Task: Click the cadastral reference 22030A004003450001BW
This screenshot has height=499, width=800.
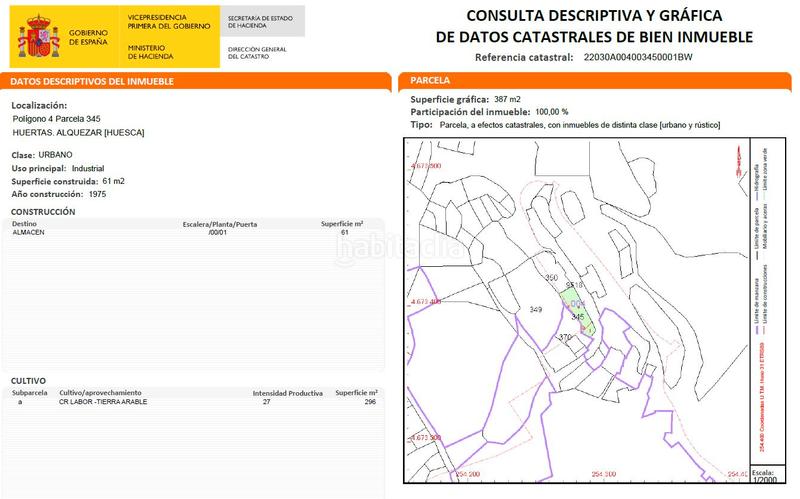Action: click(637, 58)
